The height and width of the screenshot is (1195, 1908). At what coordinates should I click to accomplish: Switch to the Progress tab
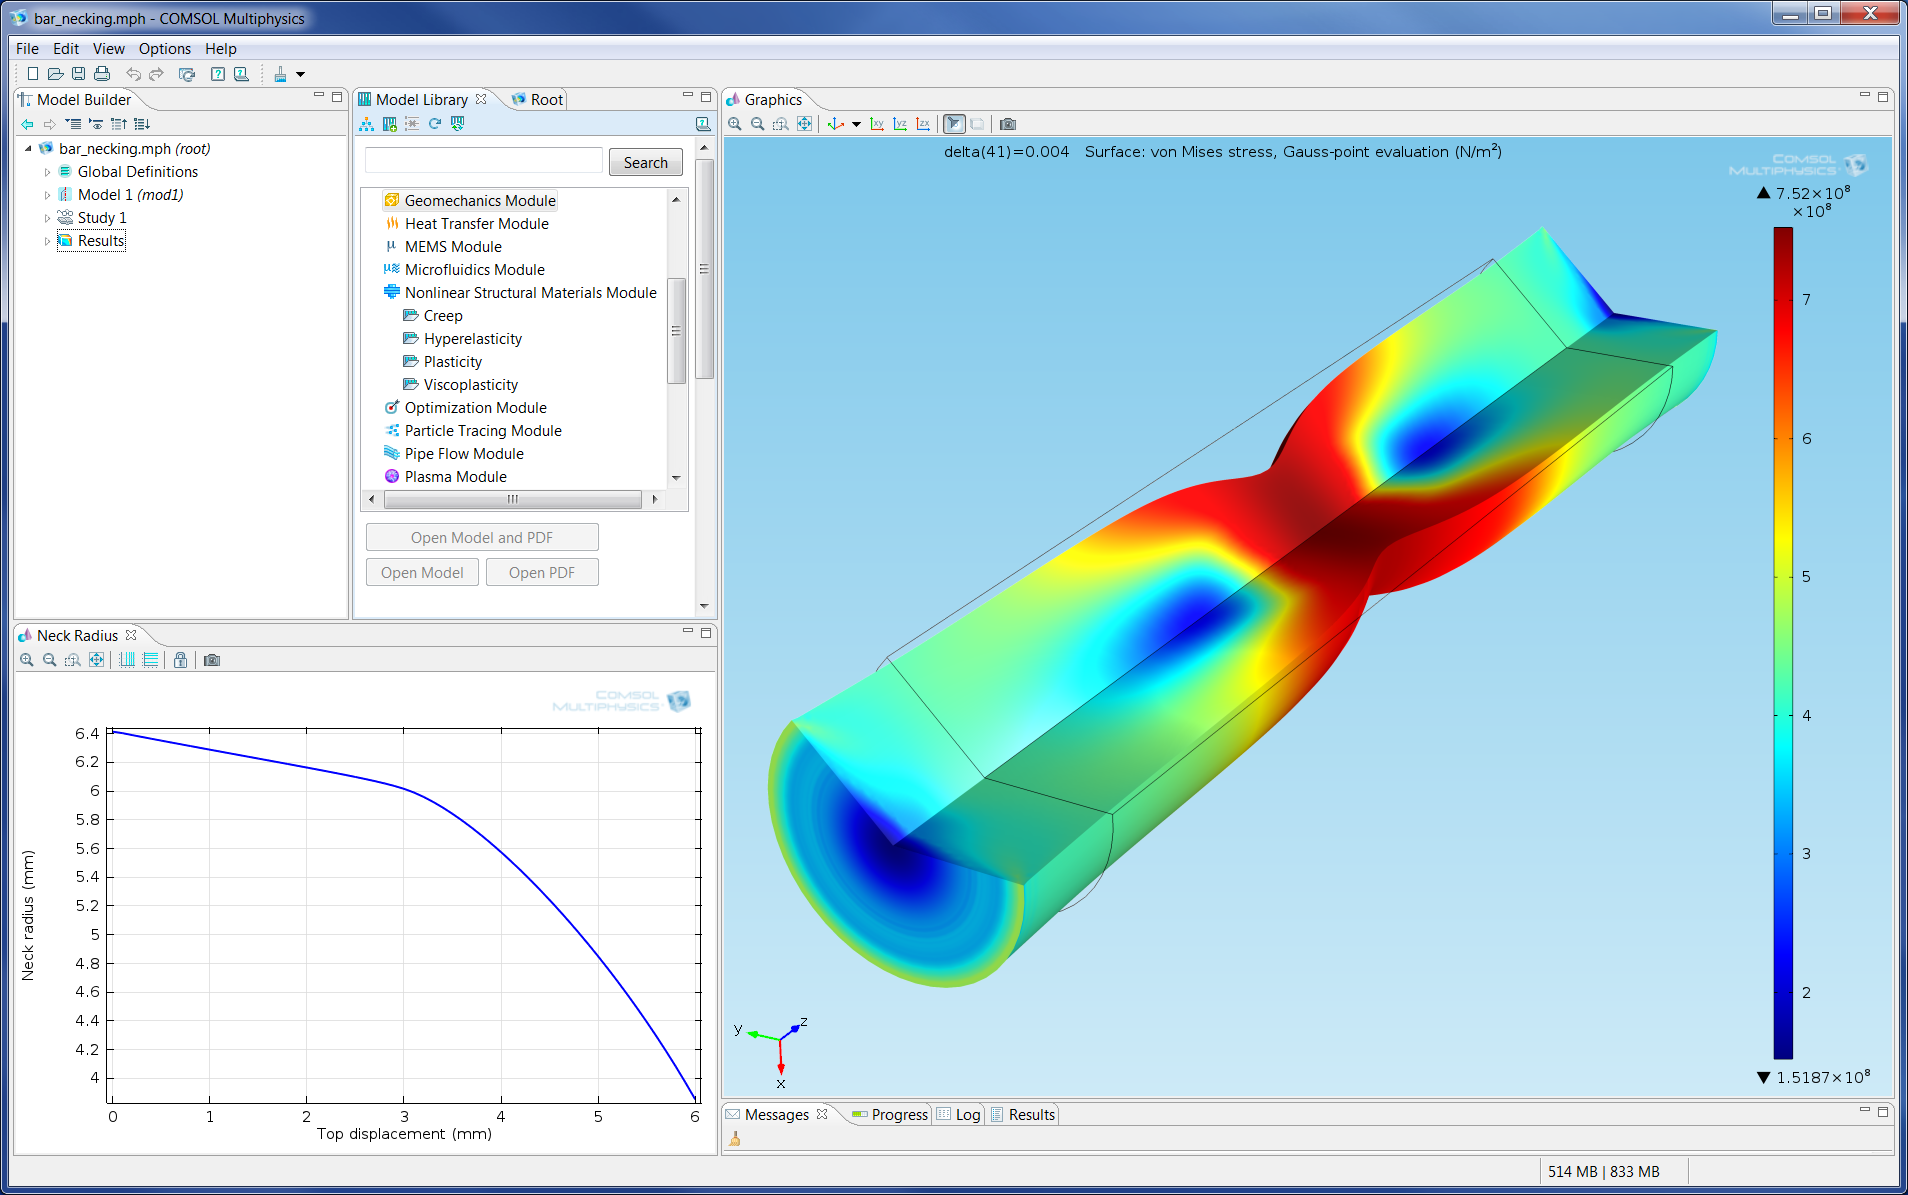coord(890,1114)
